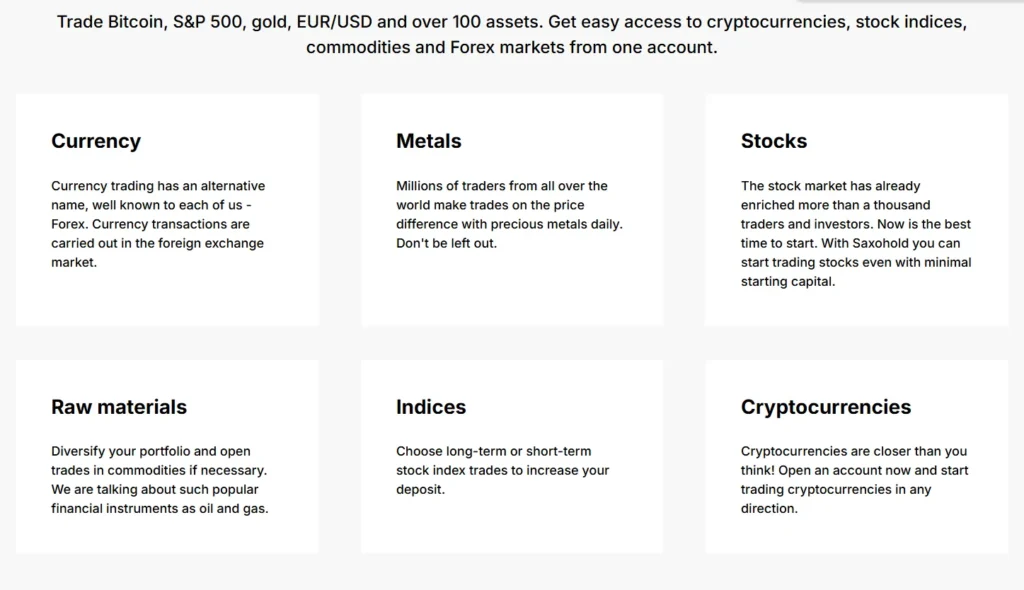Click the stock index trades description

(502, 470)
